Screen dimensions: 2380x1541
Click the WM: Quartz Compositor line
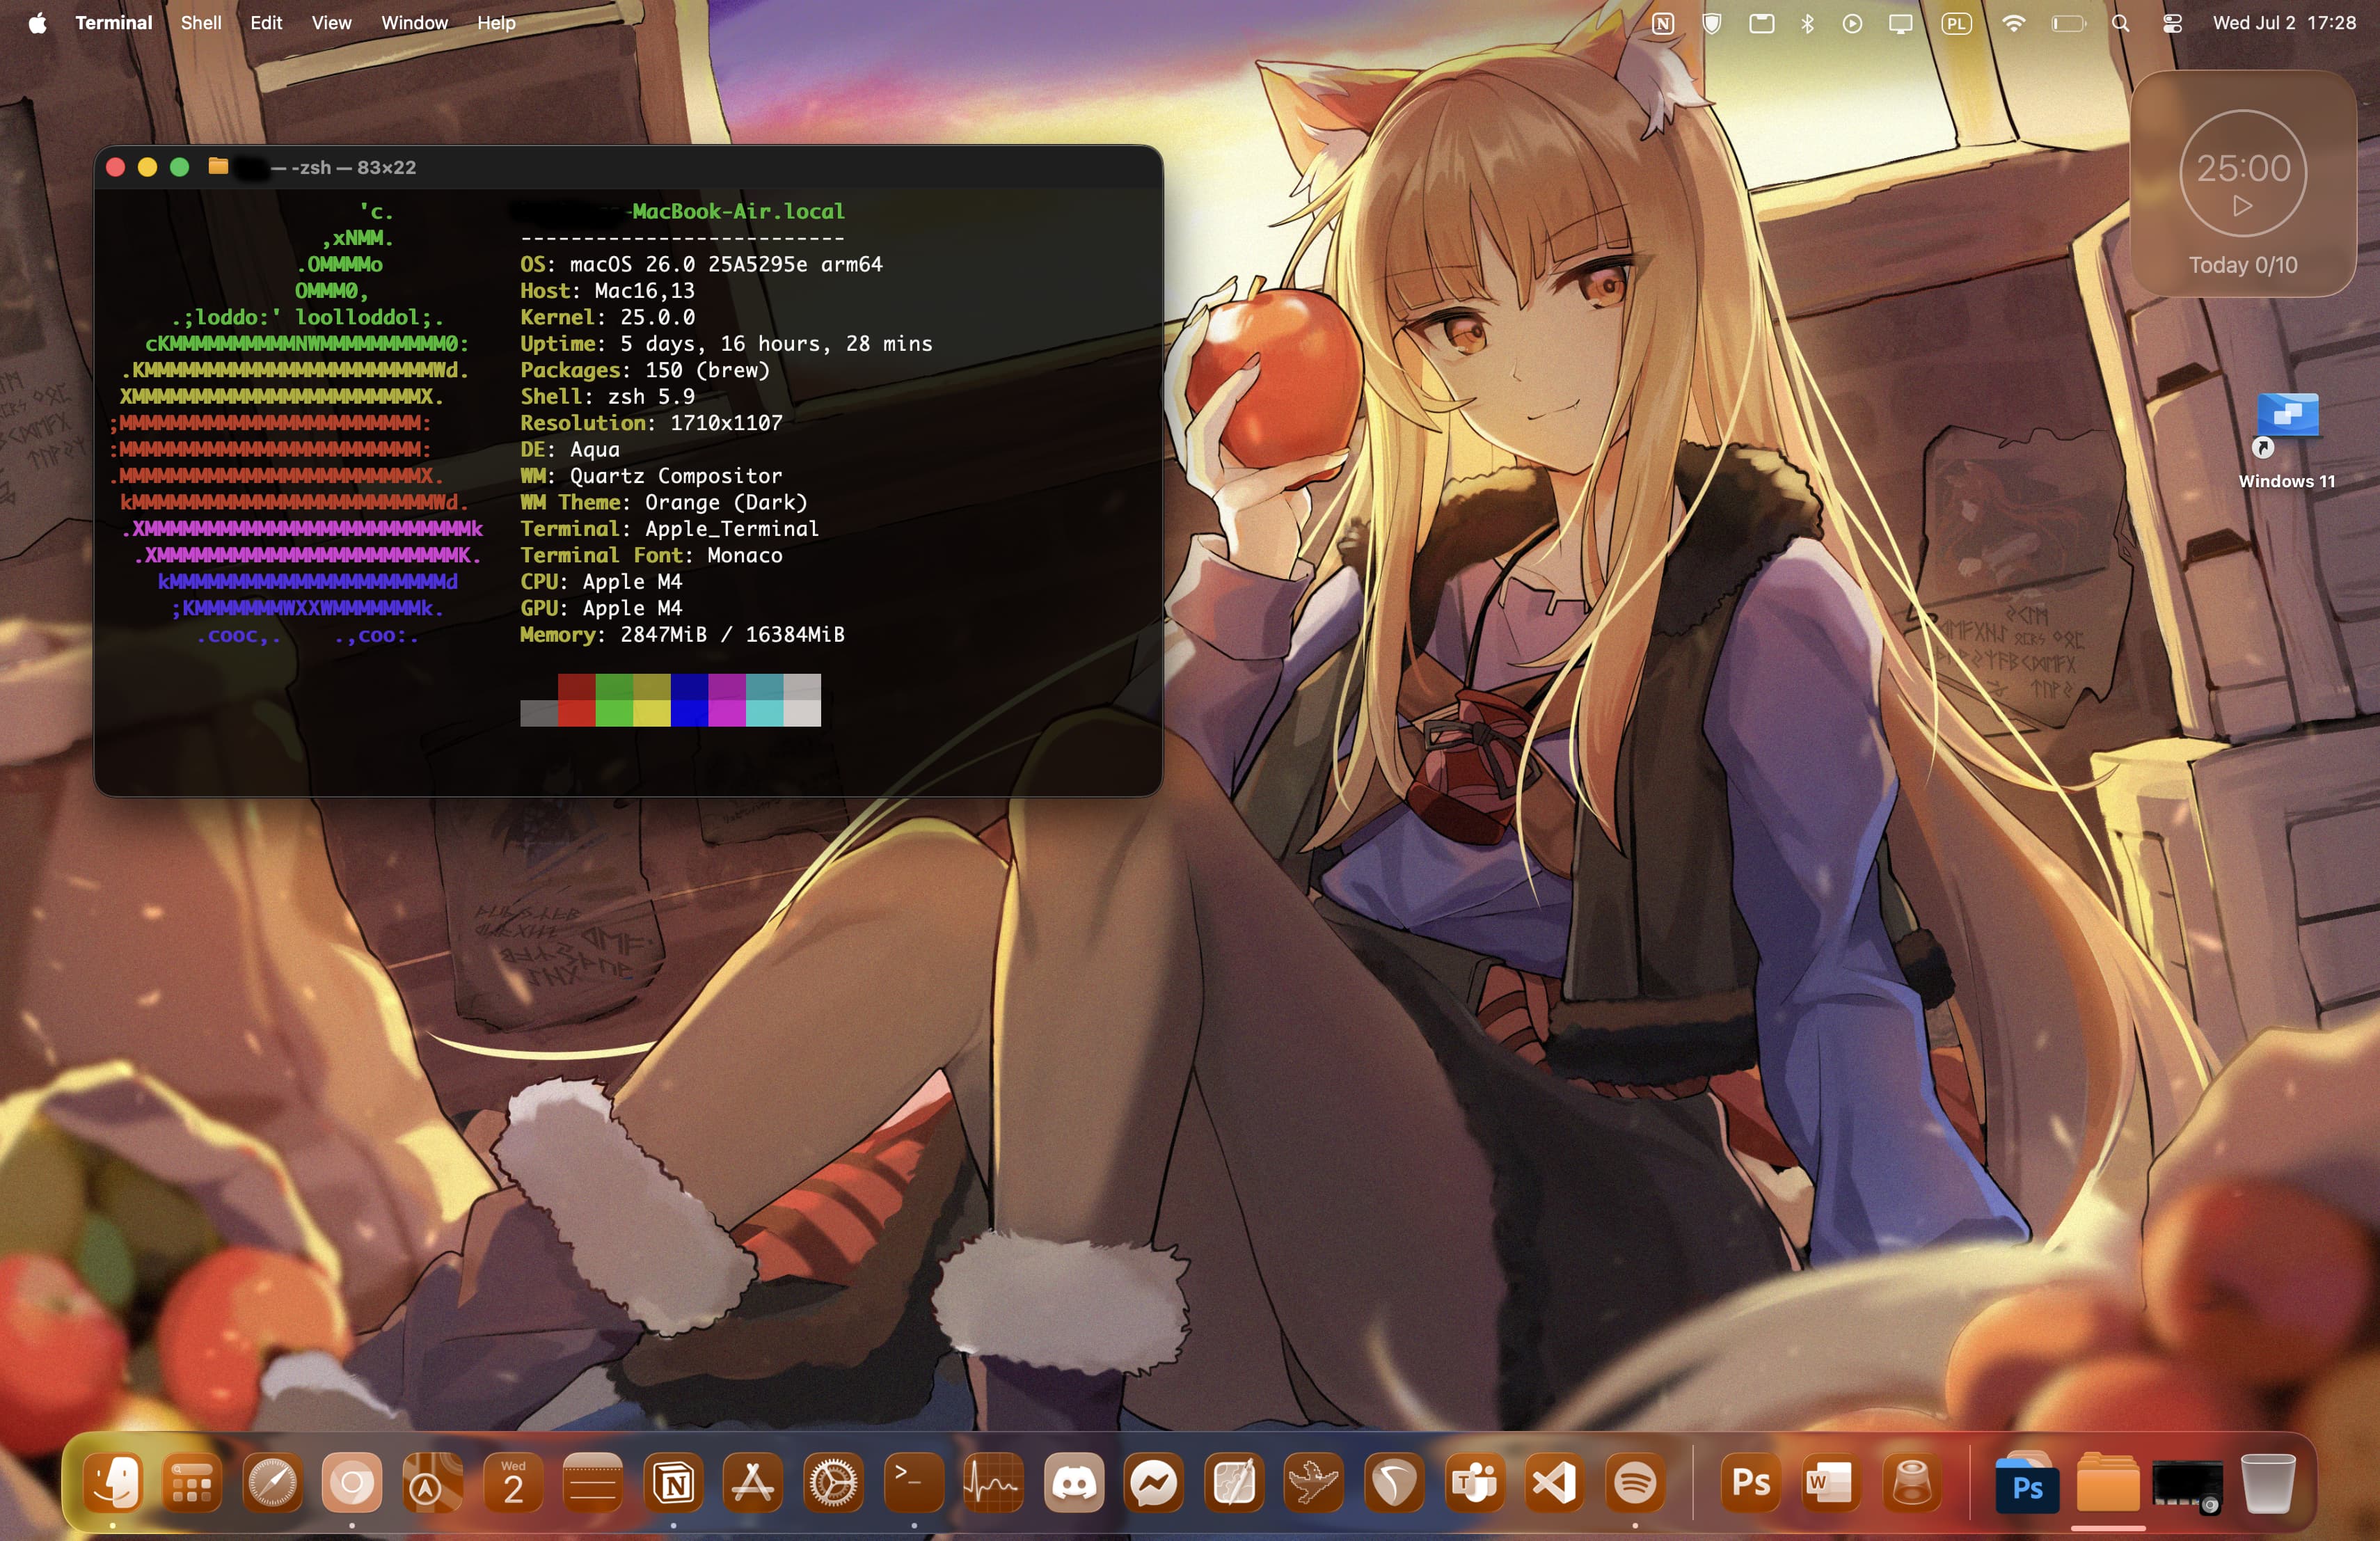(651, 476)
